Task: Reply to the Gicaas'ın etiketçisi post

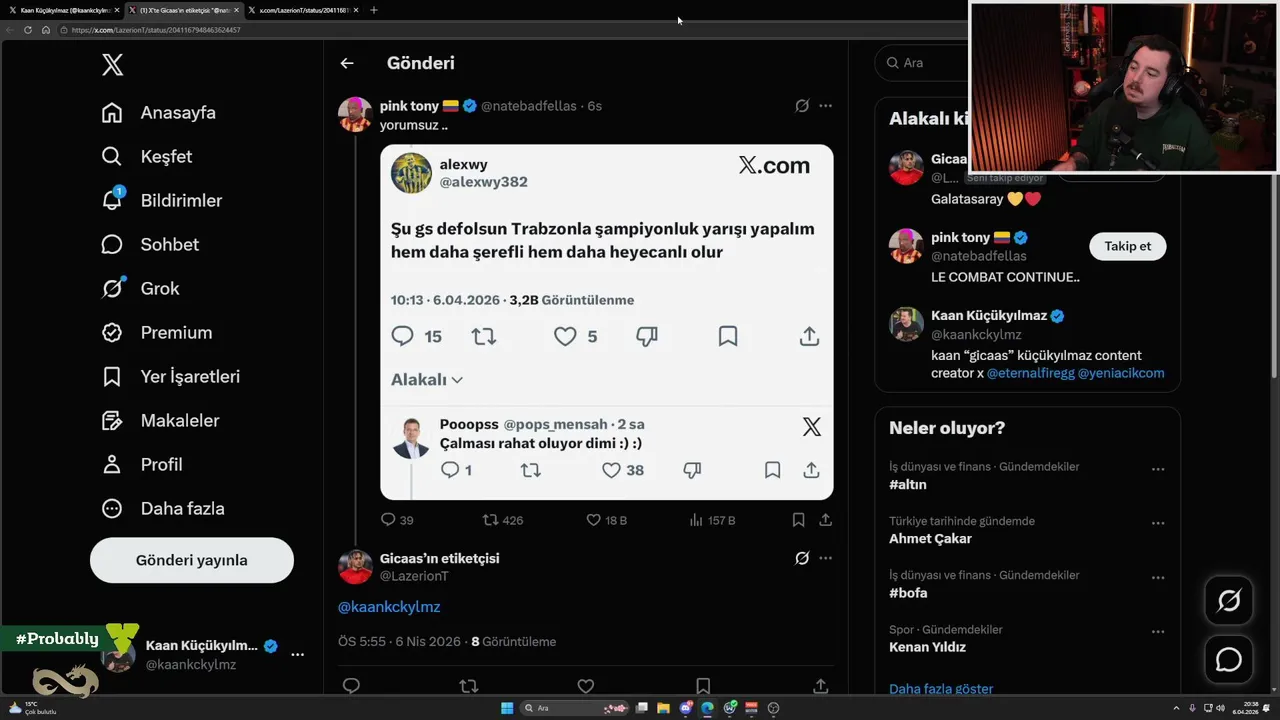Action: point(351,686)
